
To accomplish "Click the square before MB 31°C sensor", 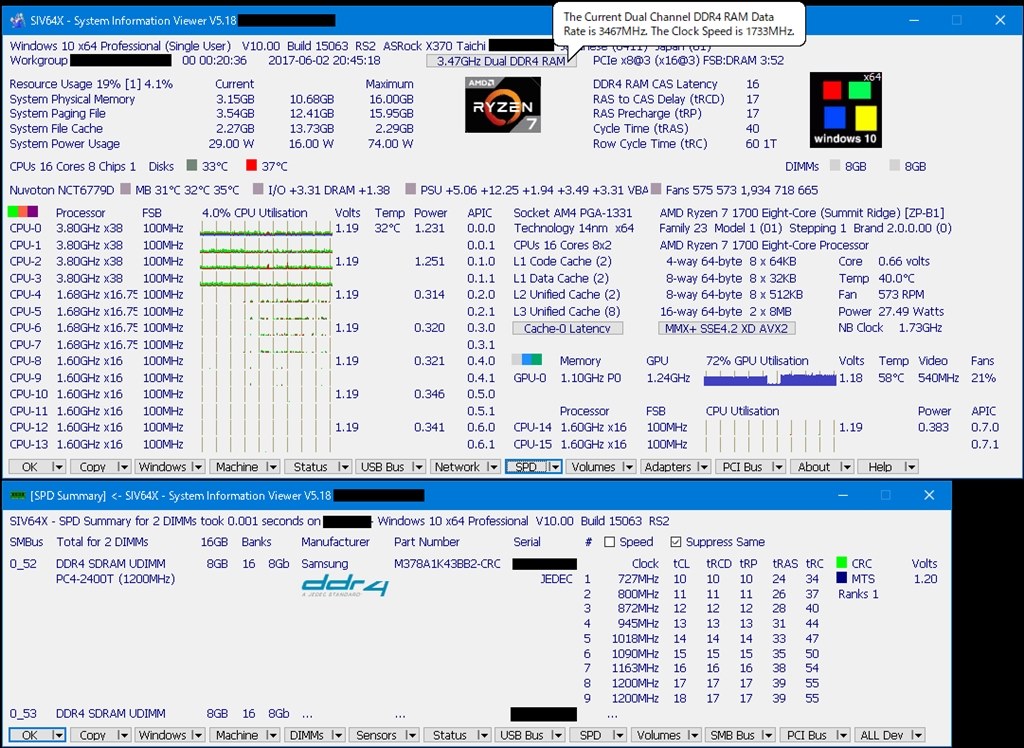I will click(125, 189).
